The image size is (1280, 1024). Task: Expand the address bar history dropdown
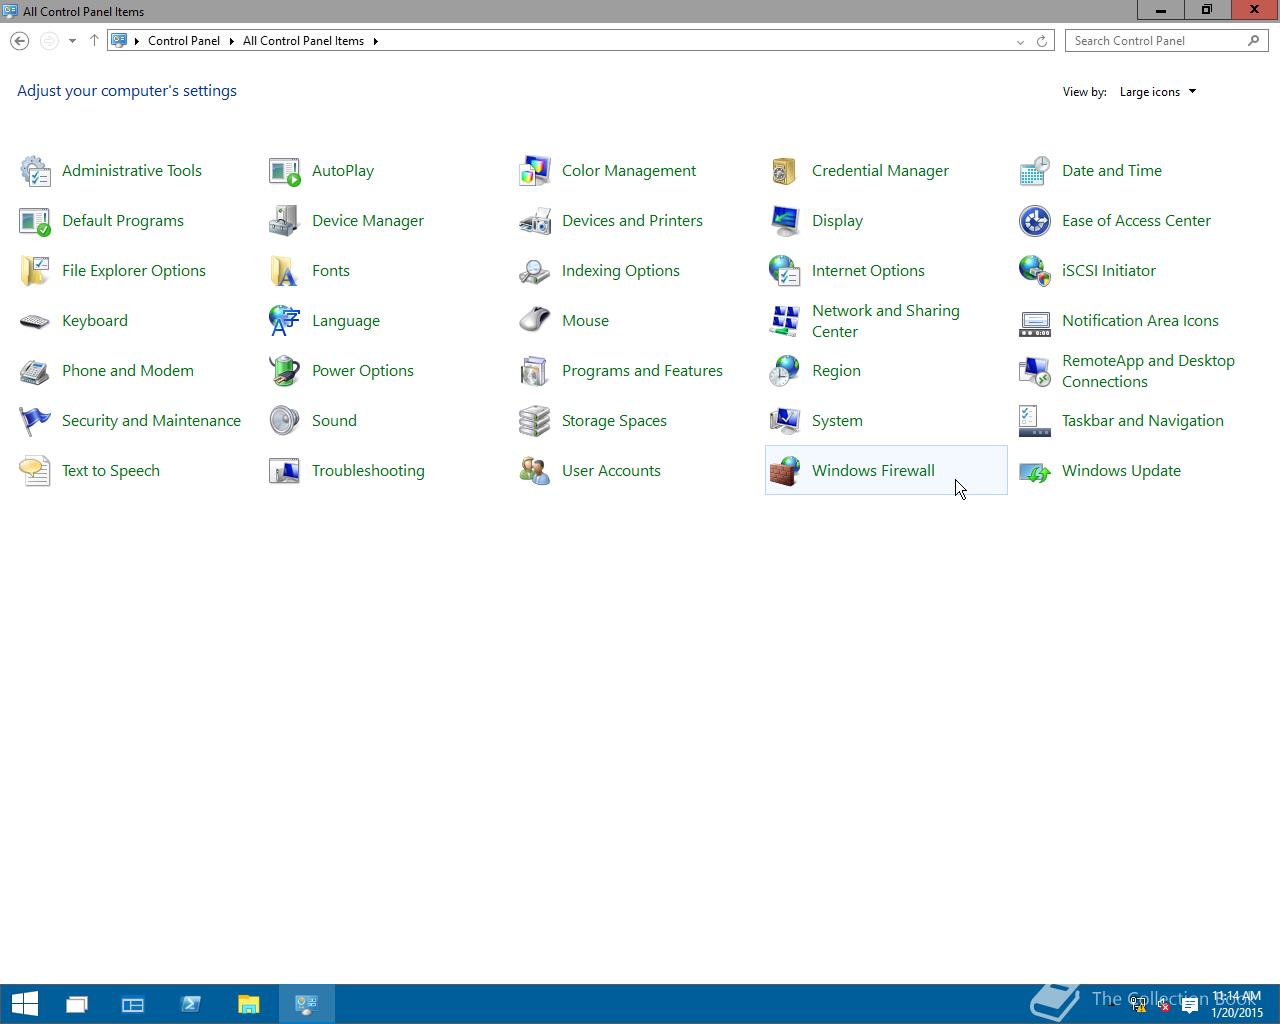[1020, 41]
